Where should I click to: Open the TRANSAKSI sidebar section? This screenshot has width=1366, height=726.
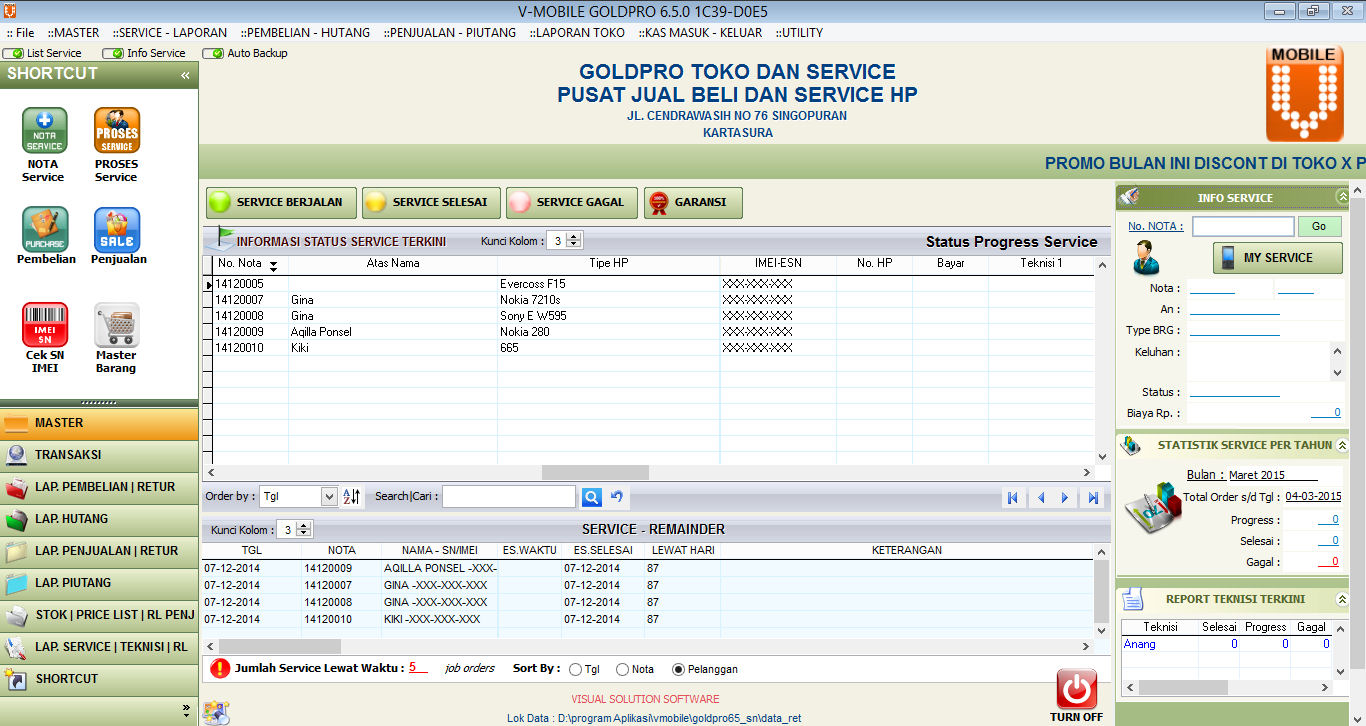pos(99,455)
